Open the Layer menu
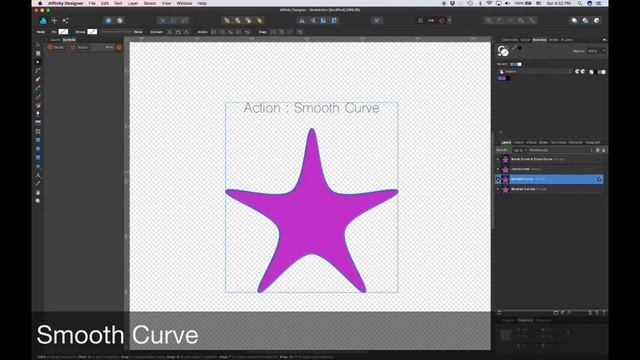The width and height of the screenshot is (640, 360). (x=133, y=3)
